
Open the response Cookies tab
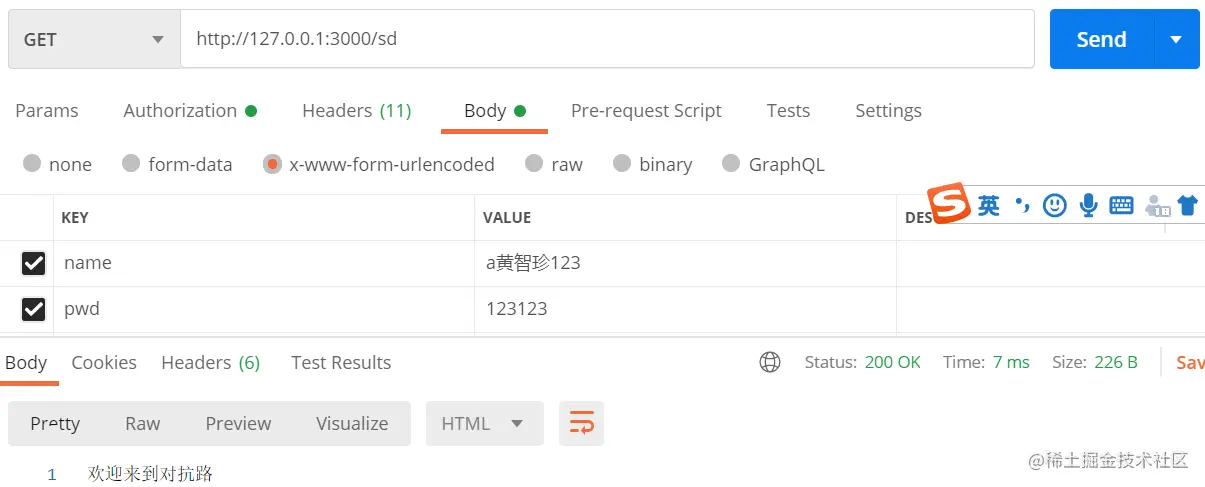104,362
